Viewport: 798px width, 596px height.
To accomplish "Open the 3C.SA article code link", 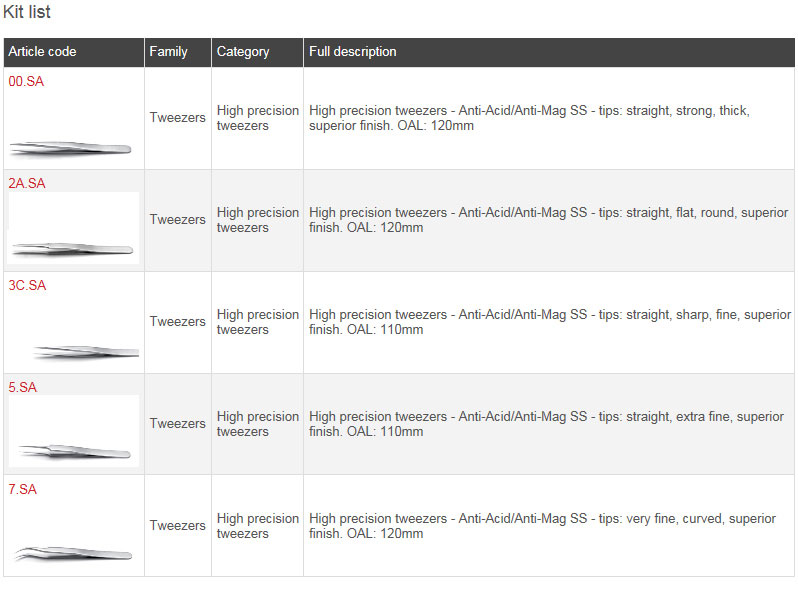I will [x=27, y=285].
